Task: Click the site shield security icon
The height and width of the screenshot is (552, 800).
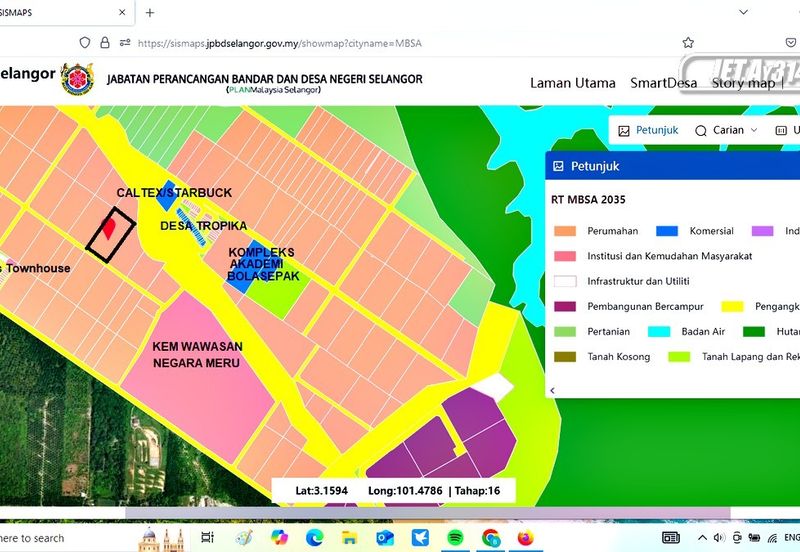Action: (x=86, y=43)
